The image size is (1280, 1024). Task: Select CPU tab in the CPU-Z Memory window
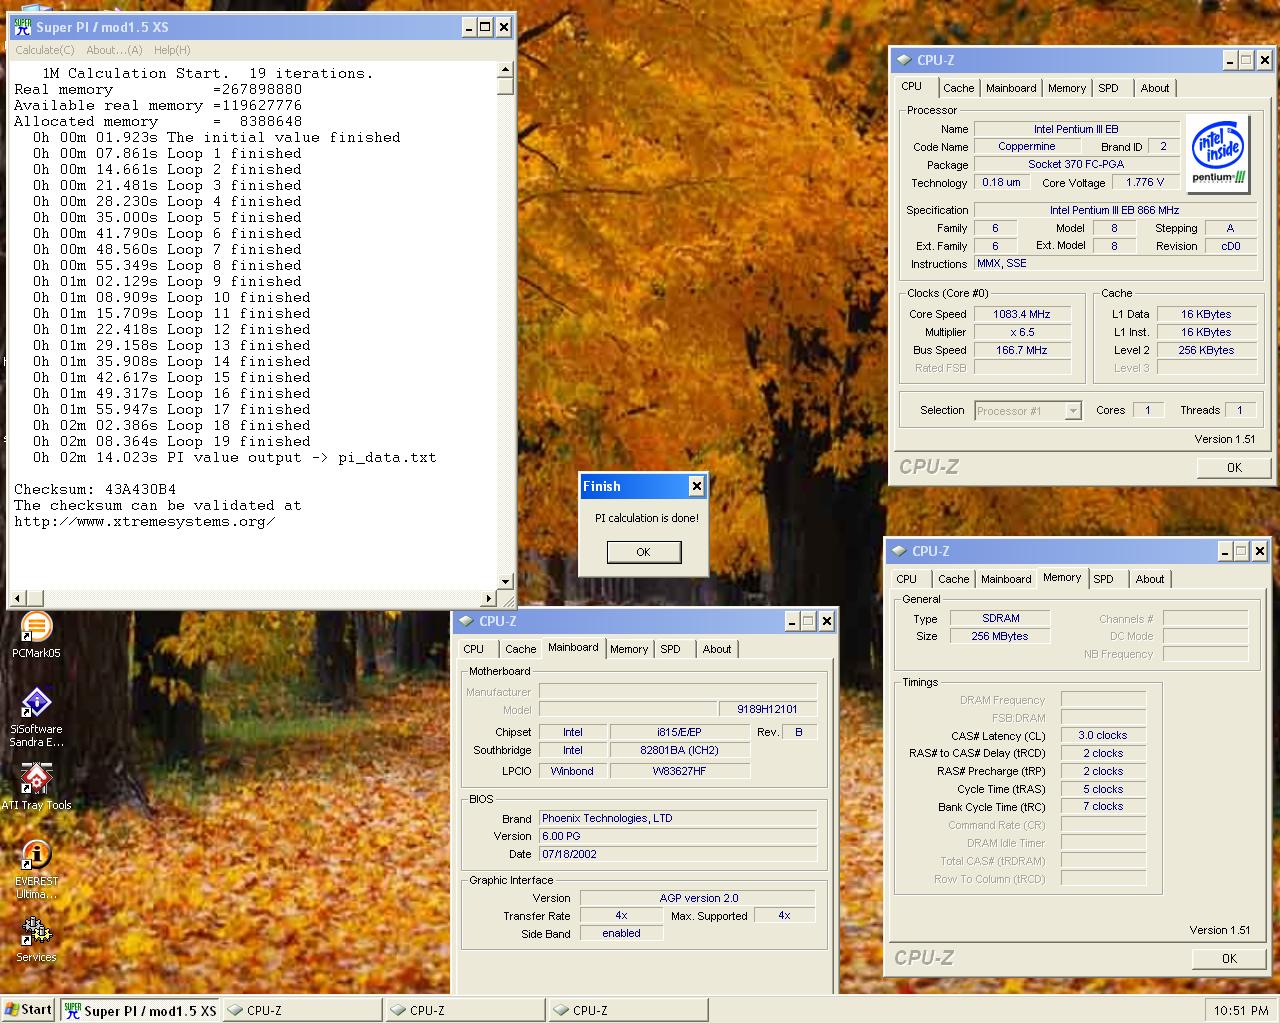(x=907, y=579)
